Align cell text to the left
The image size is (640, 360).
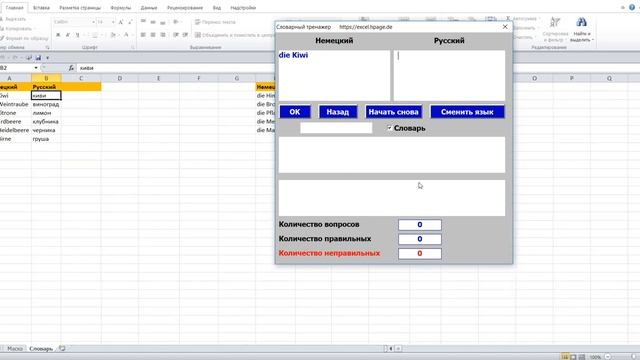[x=143, y=35]
